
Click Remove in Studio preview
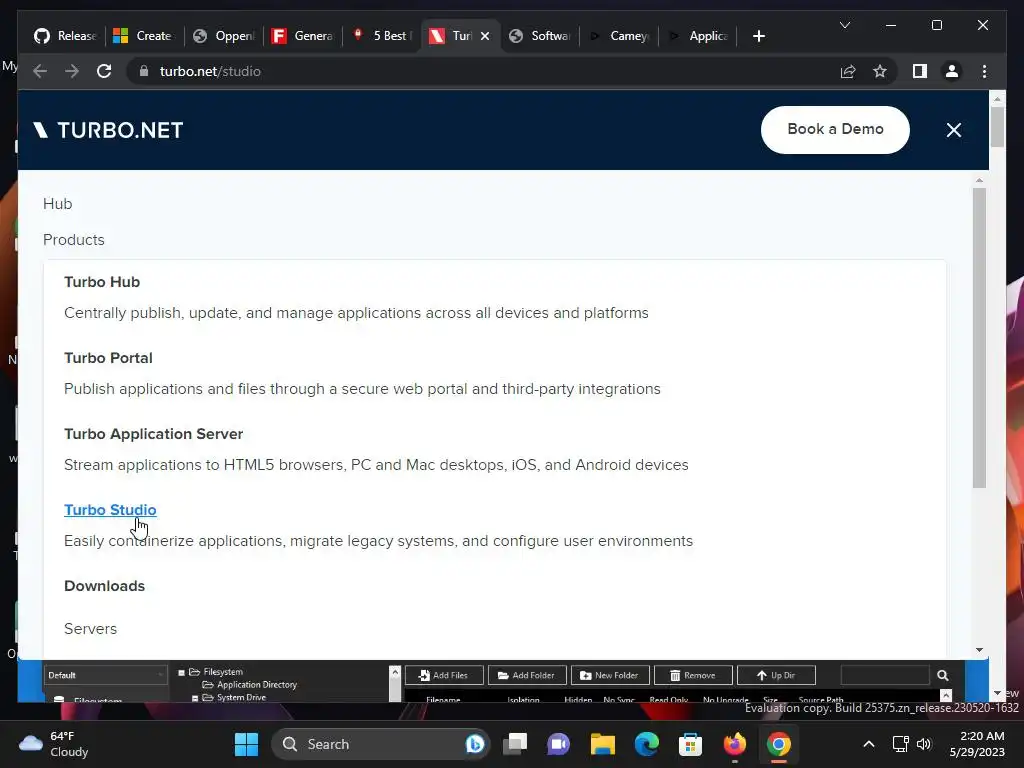(x=693, y=675)
